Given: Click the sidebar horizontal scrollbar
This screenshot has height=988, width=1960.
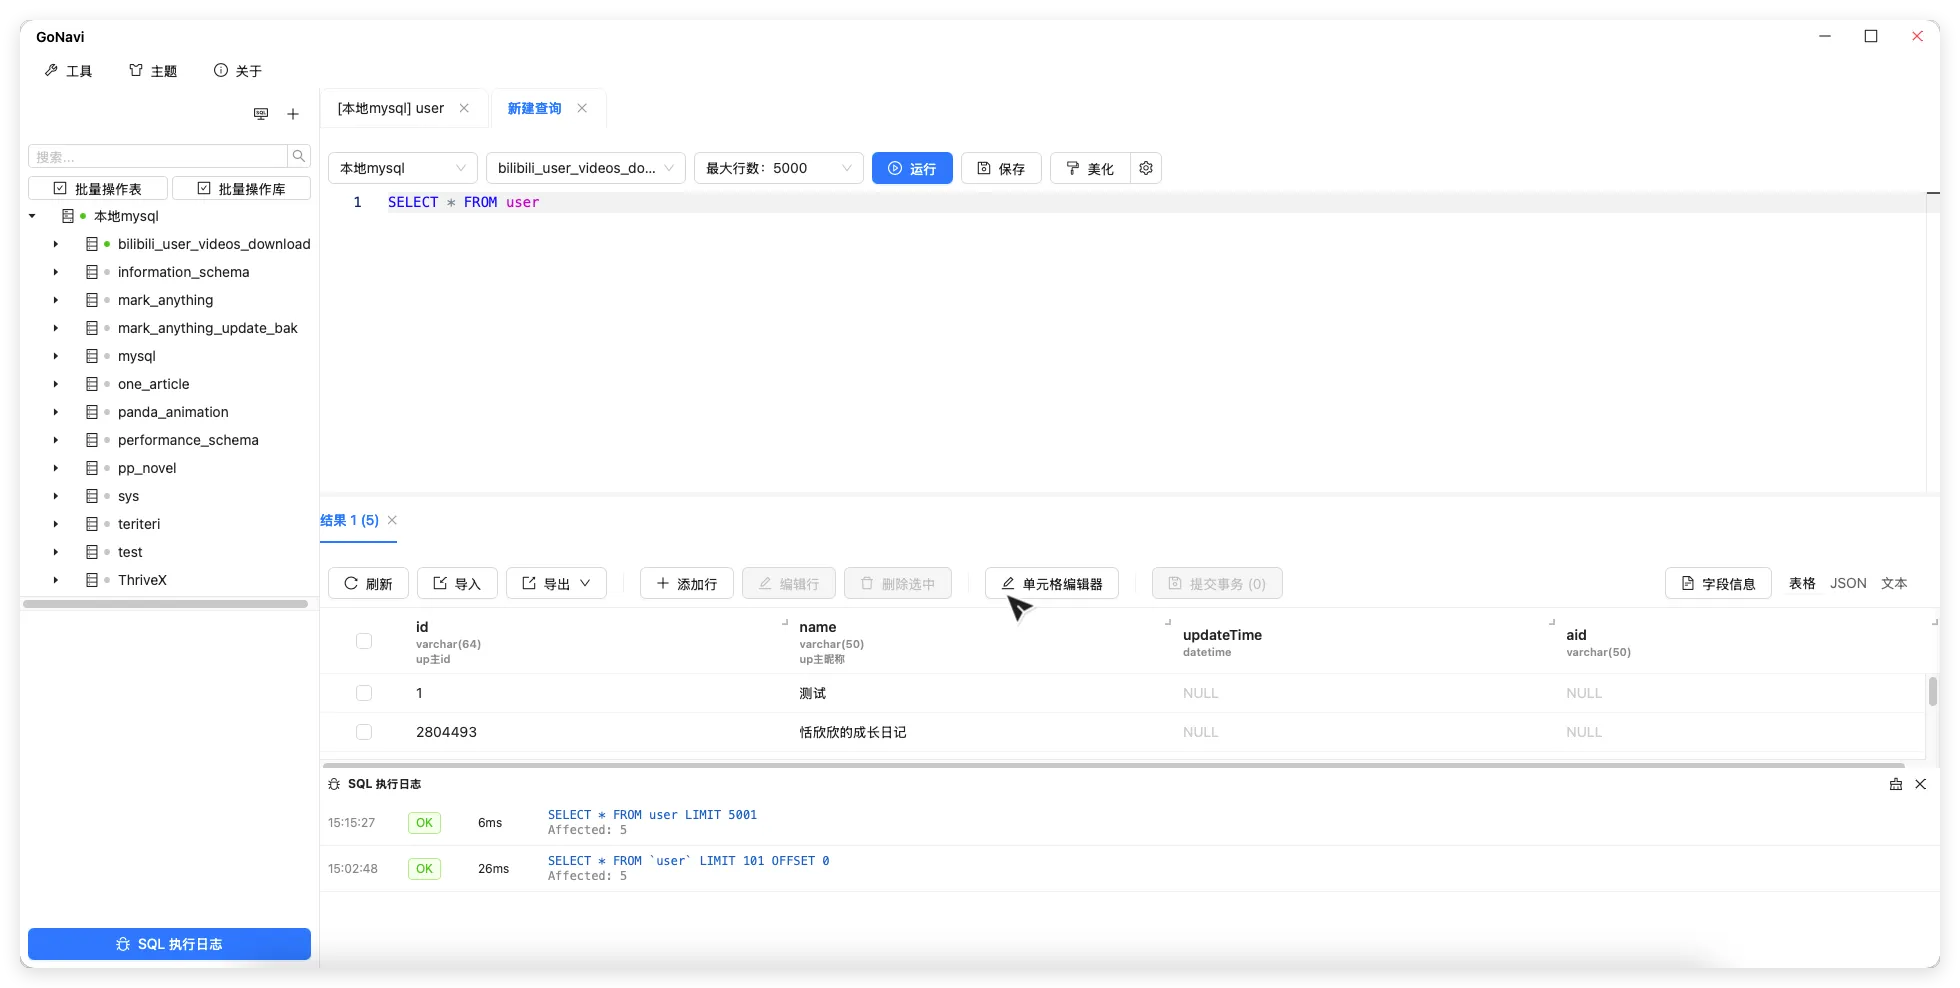Looking at the screenshot, I should (x=166, y=604).
